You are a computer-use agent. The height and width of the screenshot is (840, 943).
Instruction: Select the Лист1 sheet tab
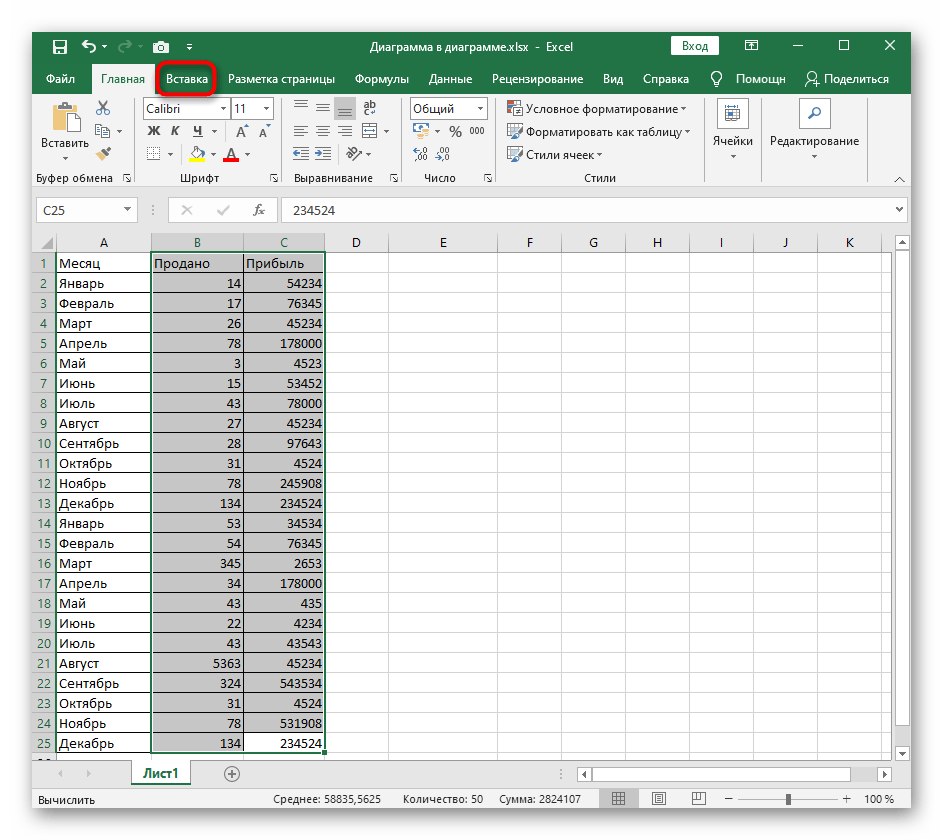click(161, 773)
